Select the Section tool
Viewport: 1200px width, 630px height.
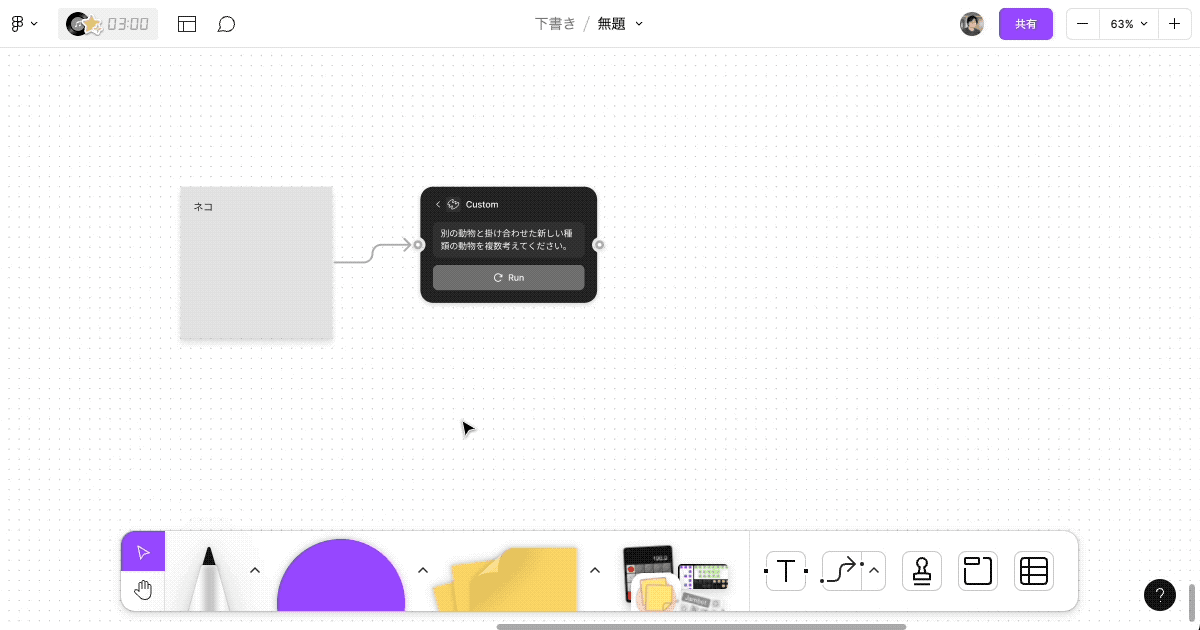pos(977,571)
